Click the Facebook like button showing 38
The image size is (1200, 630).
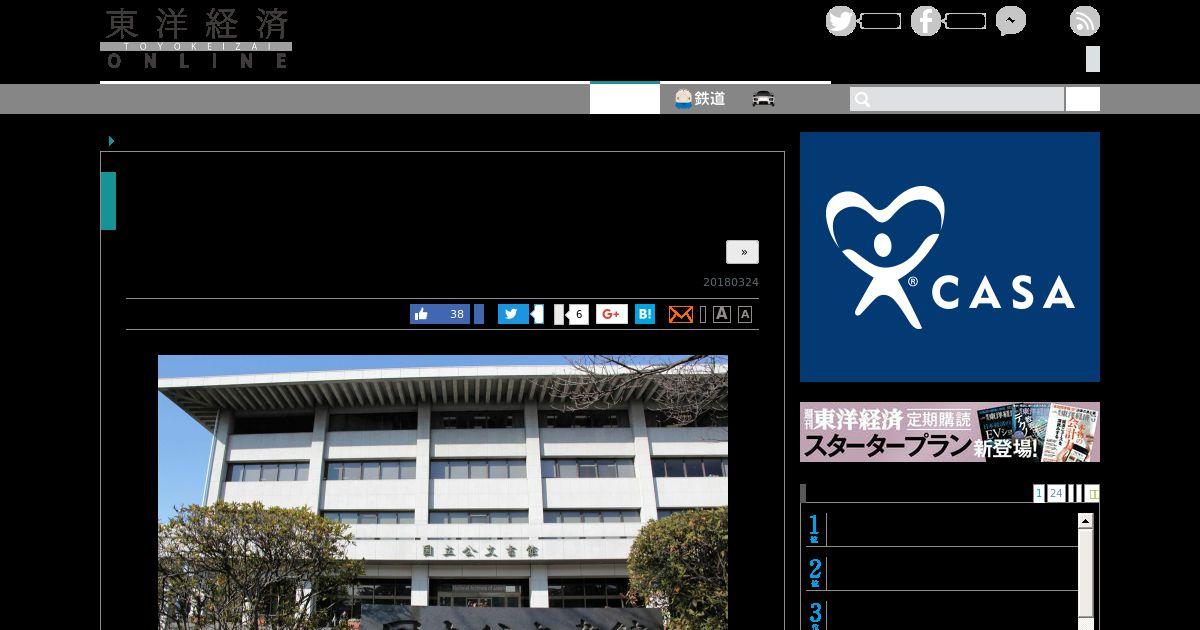440,314
